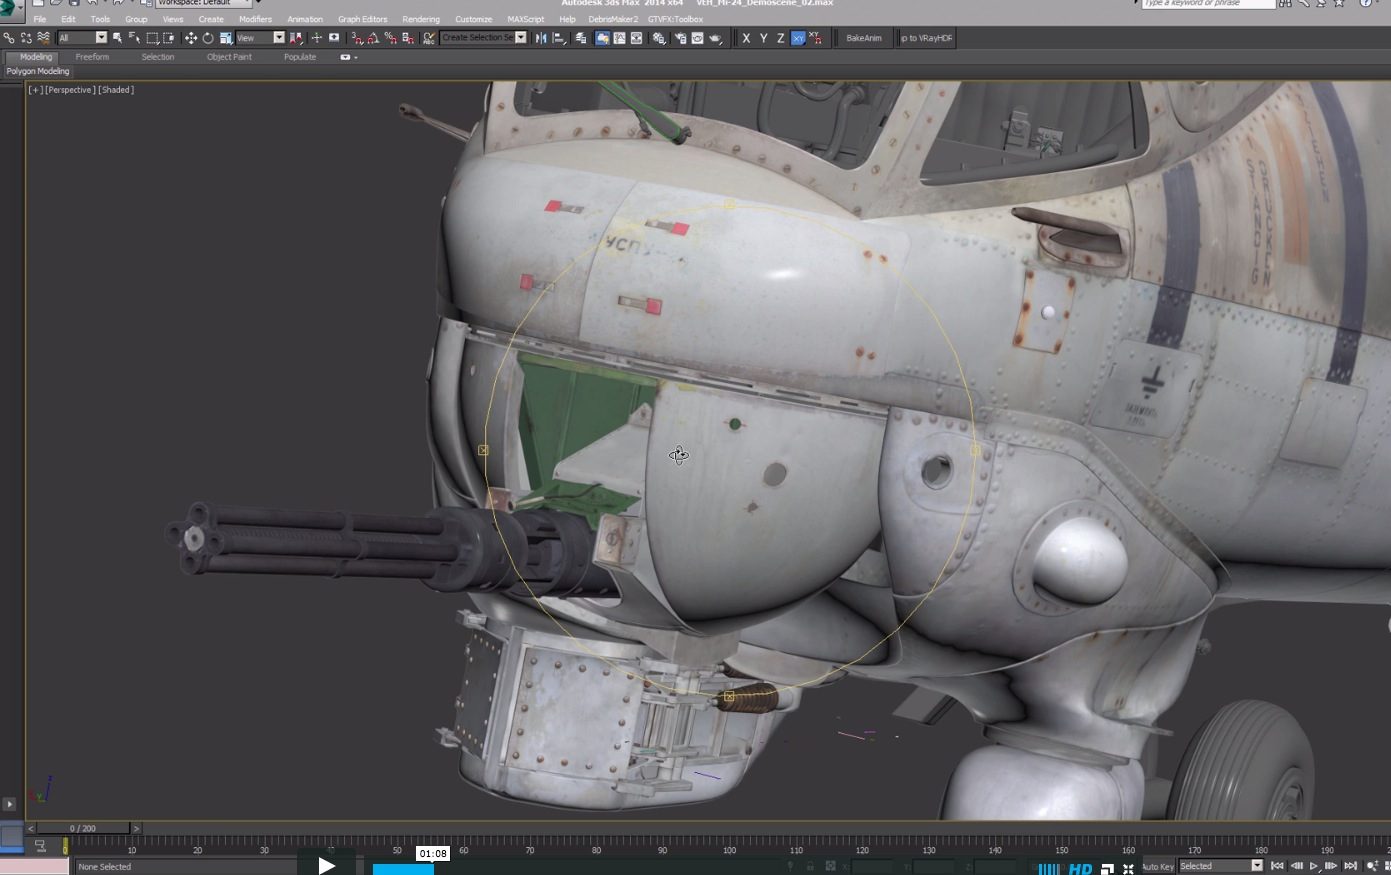Screen dimensions: 1391x875
Task: Open the Align tool
Action: pos(559,38)
